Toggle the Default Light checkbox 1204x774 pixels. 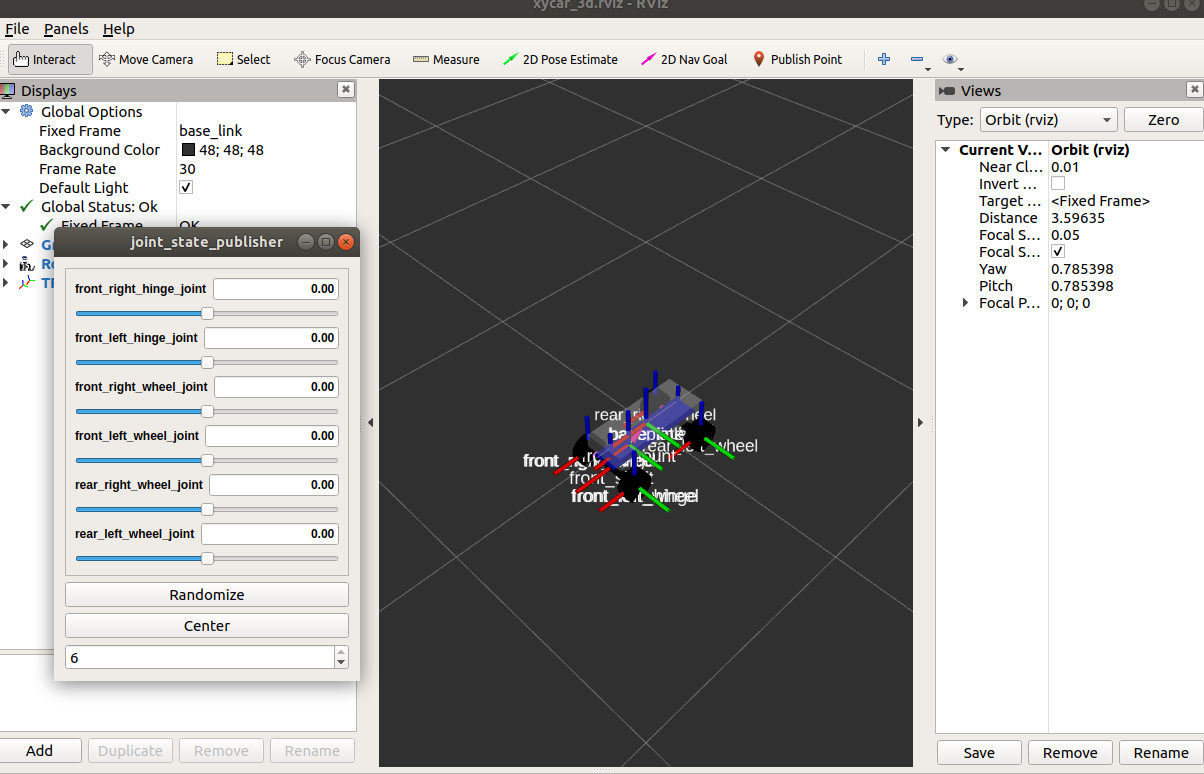pyautogui.click(x=186, y=187)
